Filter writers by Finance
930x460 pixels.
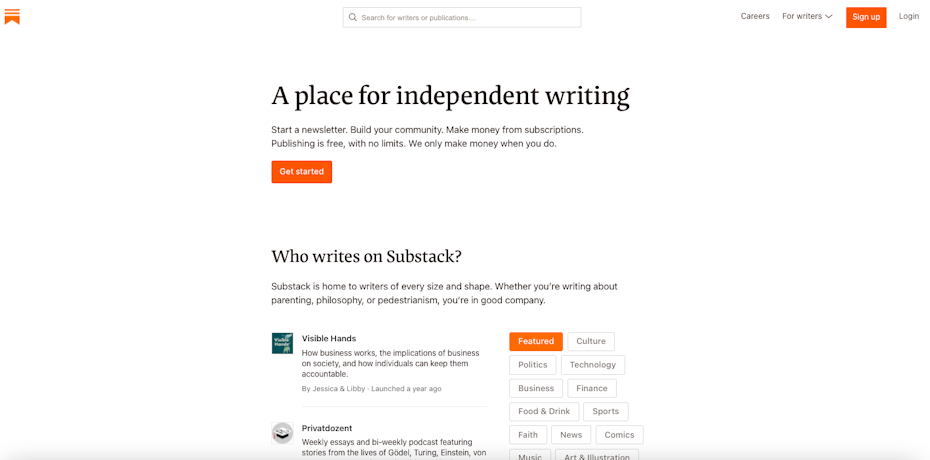coord(592,388)
